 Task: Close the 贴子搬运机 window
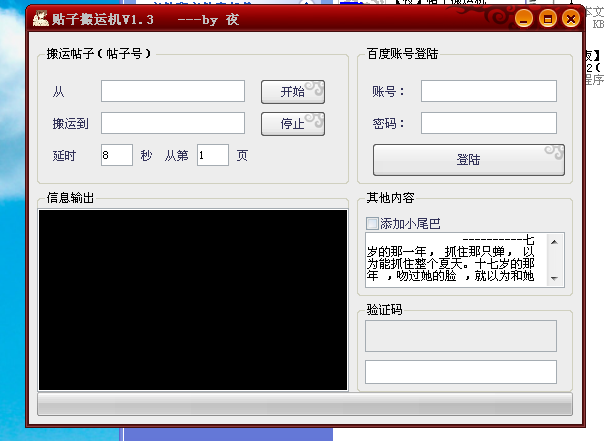[570, 18]
